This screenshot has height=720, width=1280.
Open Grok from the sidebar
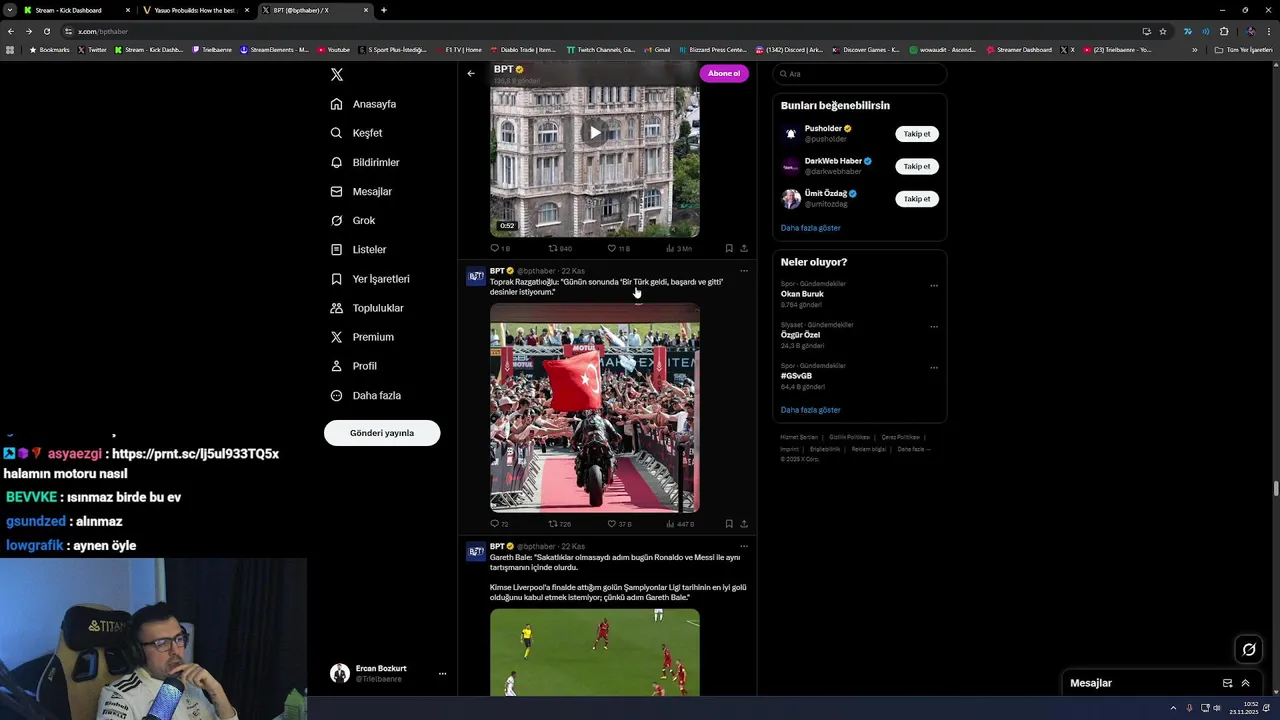pyautogui.click(x=353, y=220)
